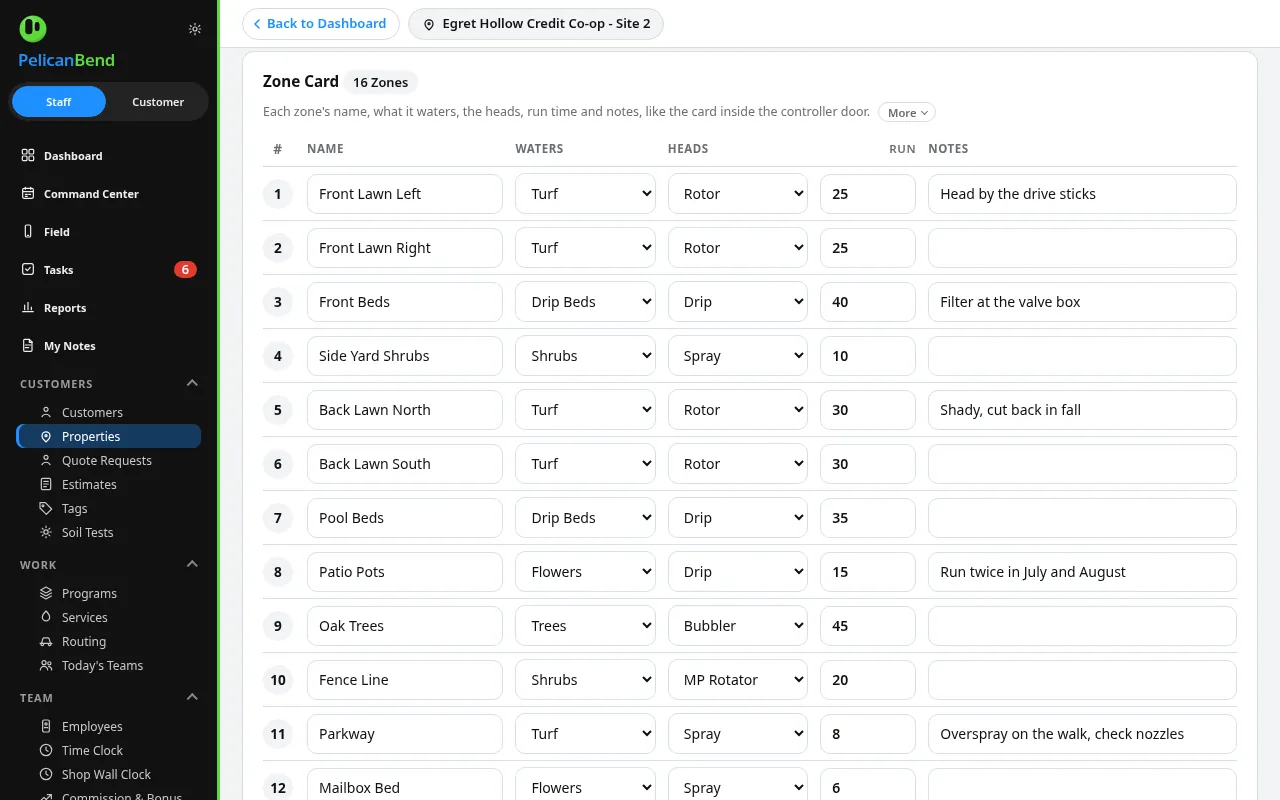Select Properties in the sidebar

(x=109, y=437)
